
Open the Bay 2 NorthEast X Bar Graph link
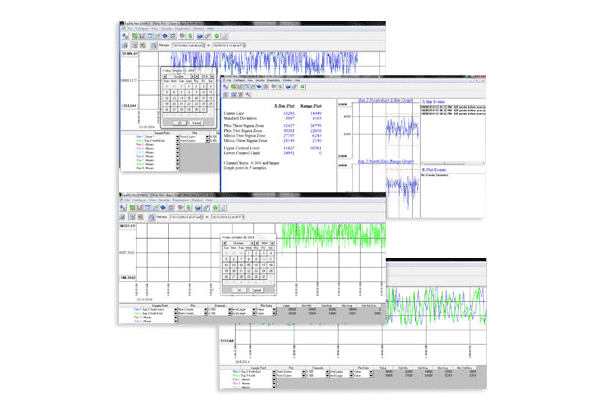click(385, 101)
